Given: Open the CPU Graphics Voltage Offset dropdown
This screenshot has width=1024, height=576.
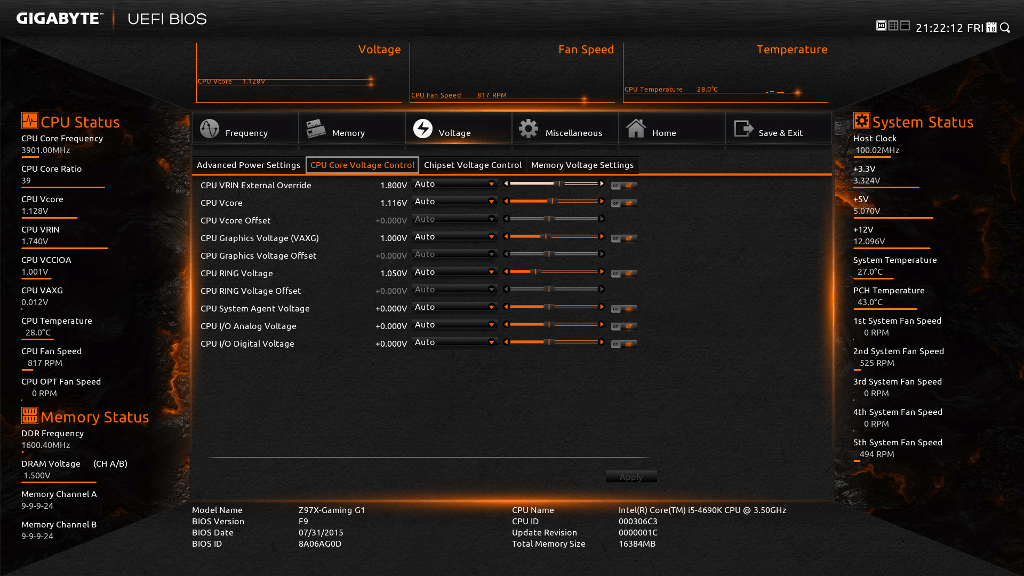Looking at the screenshot, I should point(455,255).
